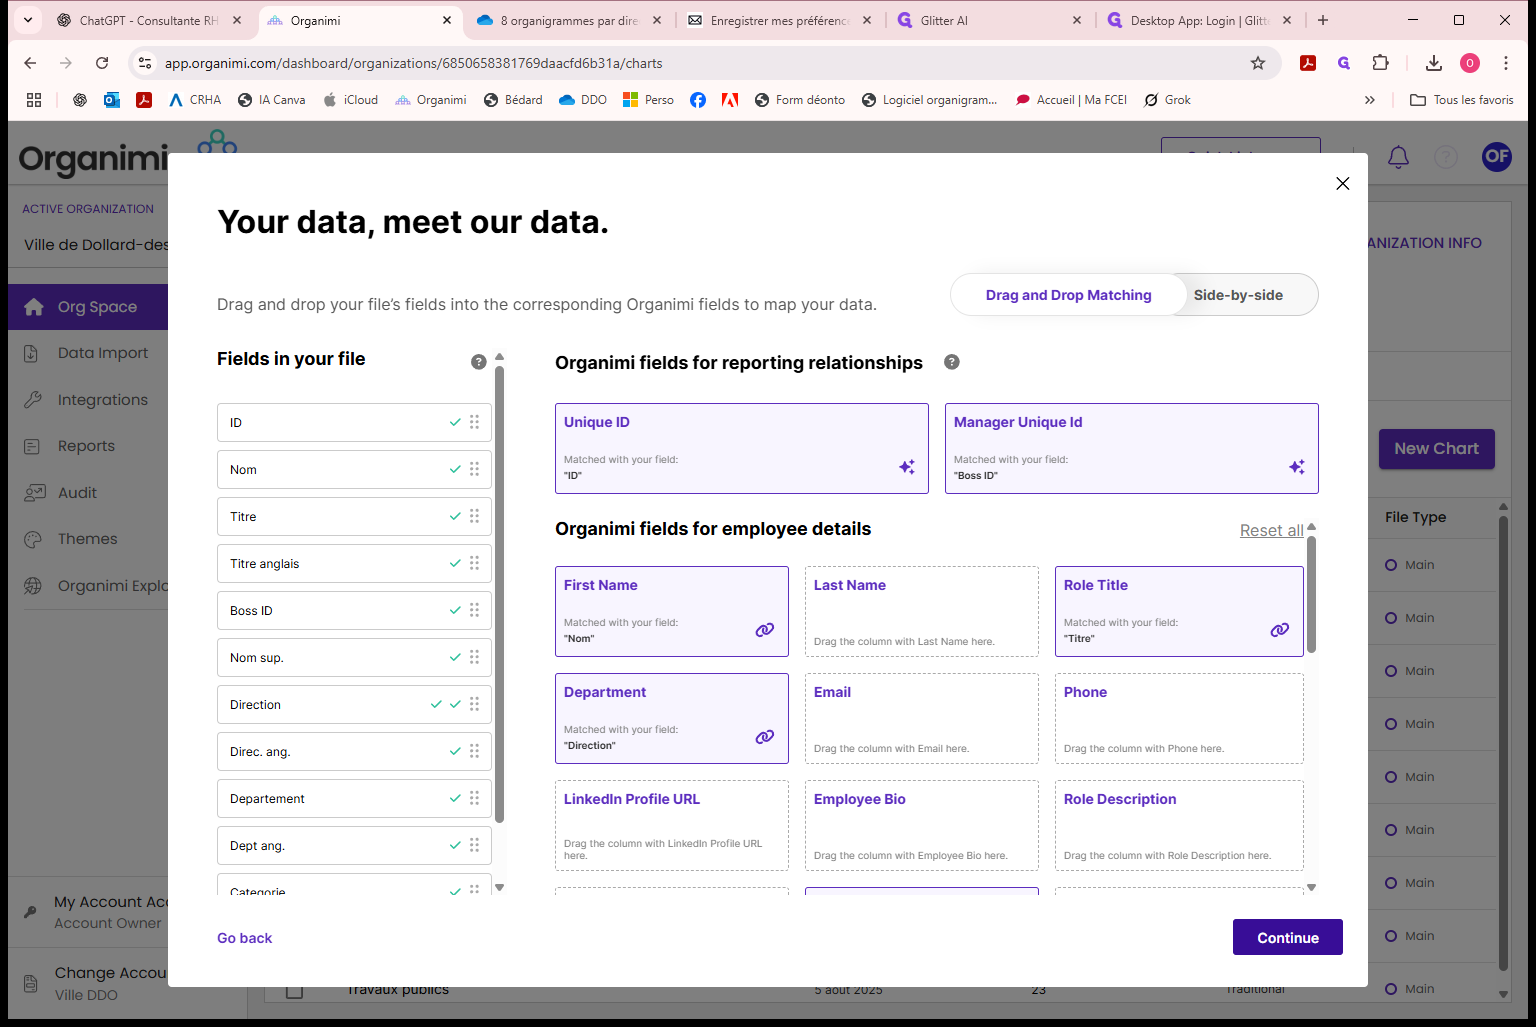The width and height of the screenshot is (1536, 1027).
Task: Open Chrome extensions puzzle icon
Action: 1381,63
